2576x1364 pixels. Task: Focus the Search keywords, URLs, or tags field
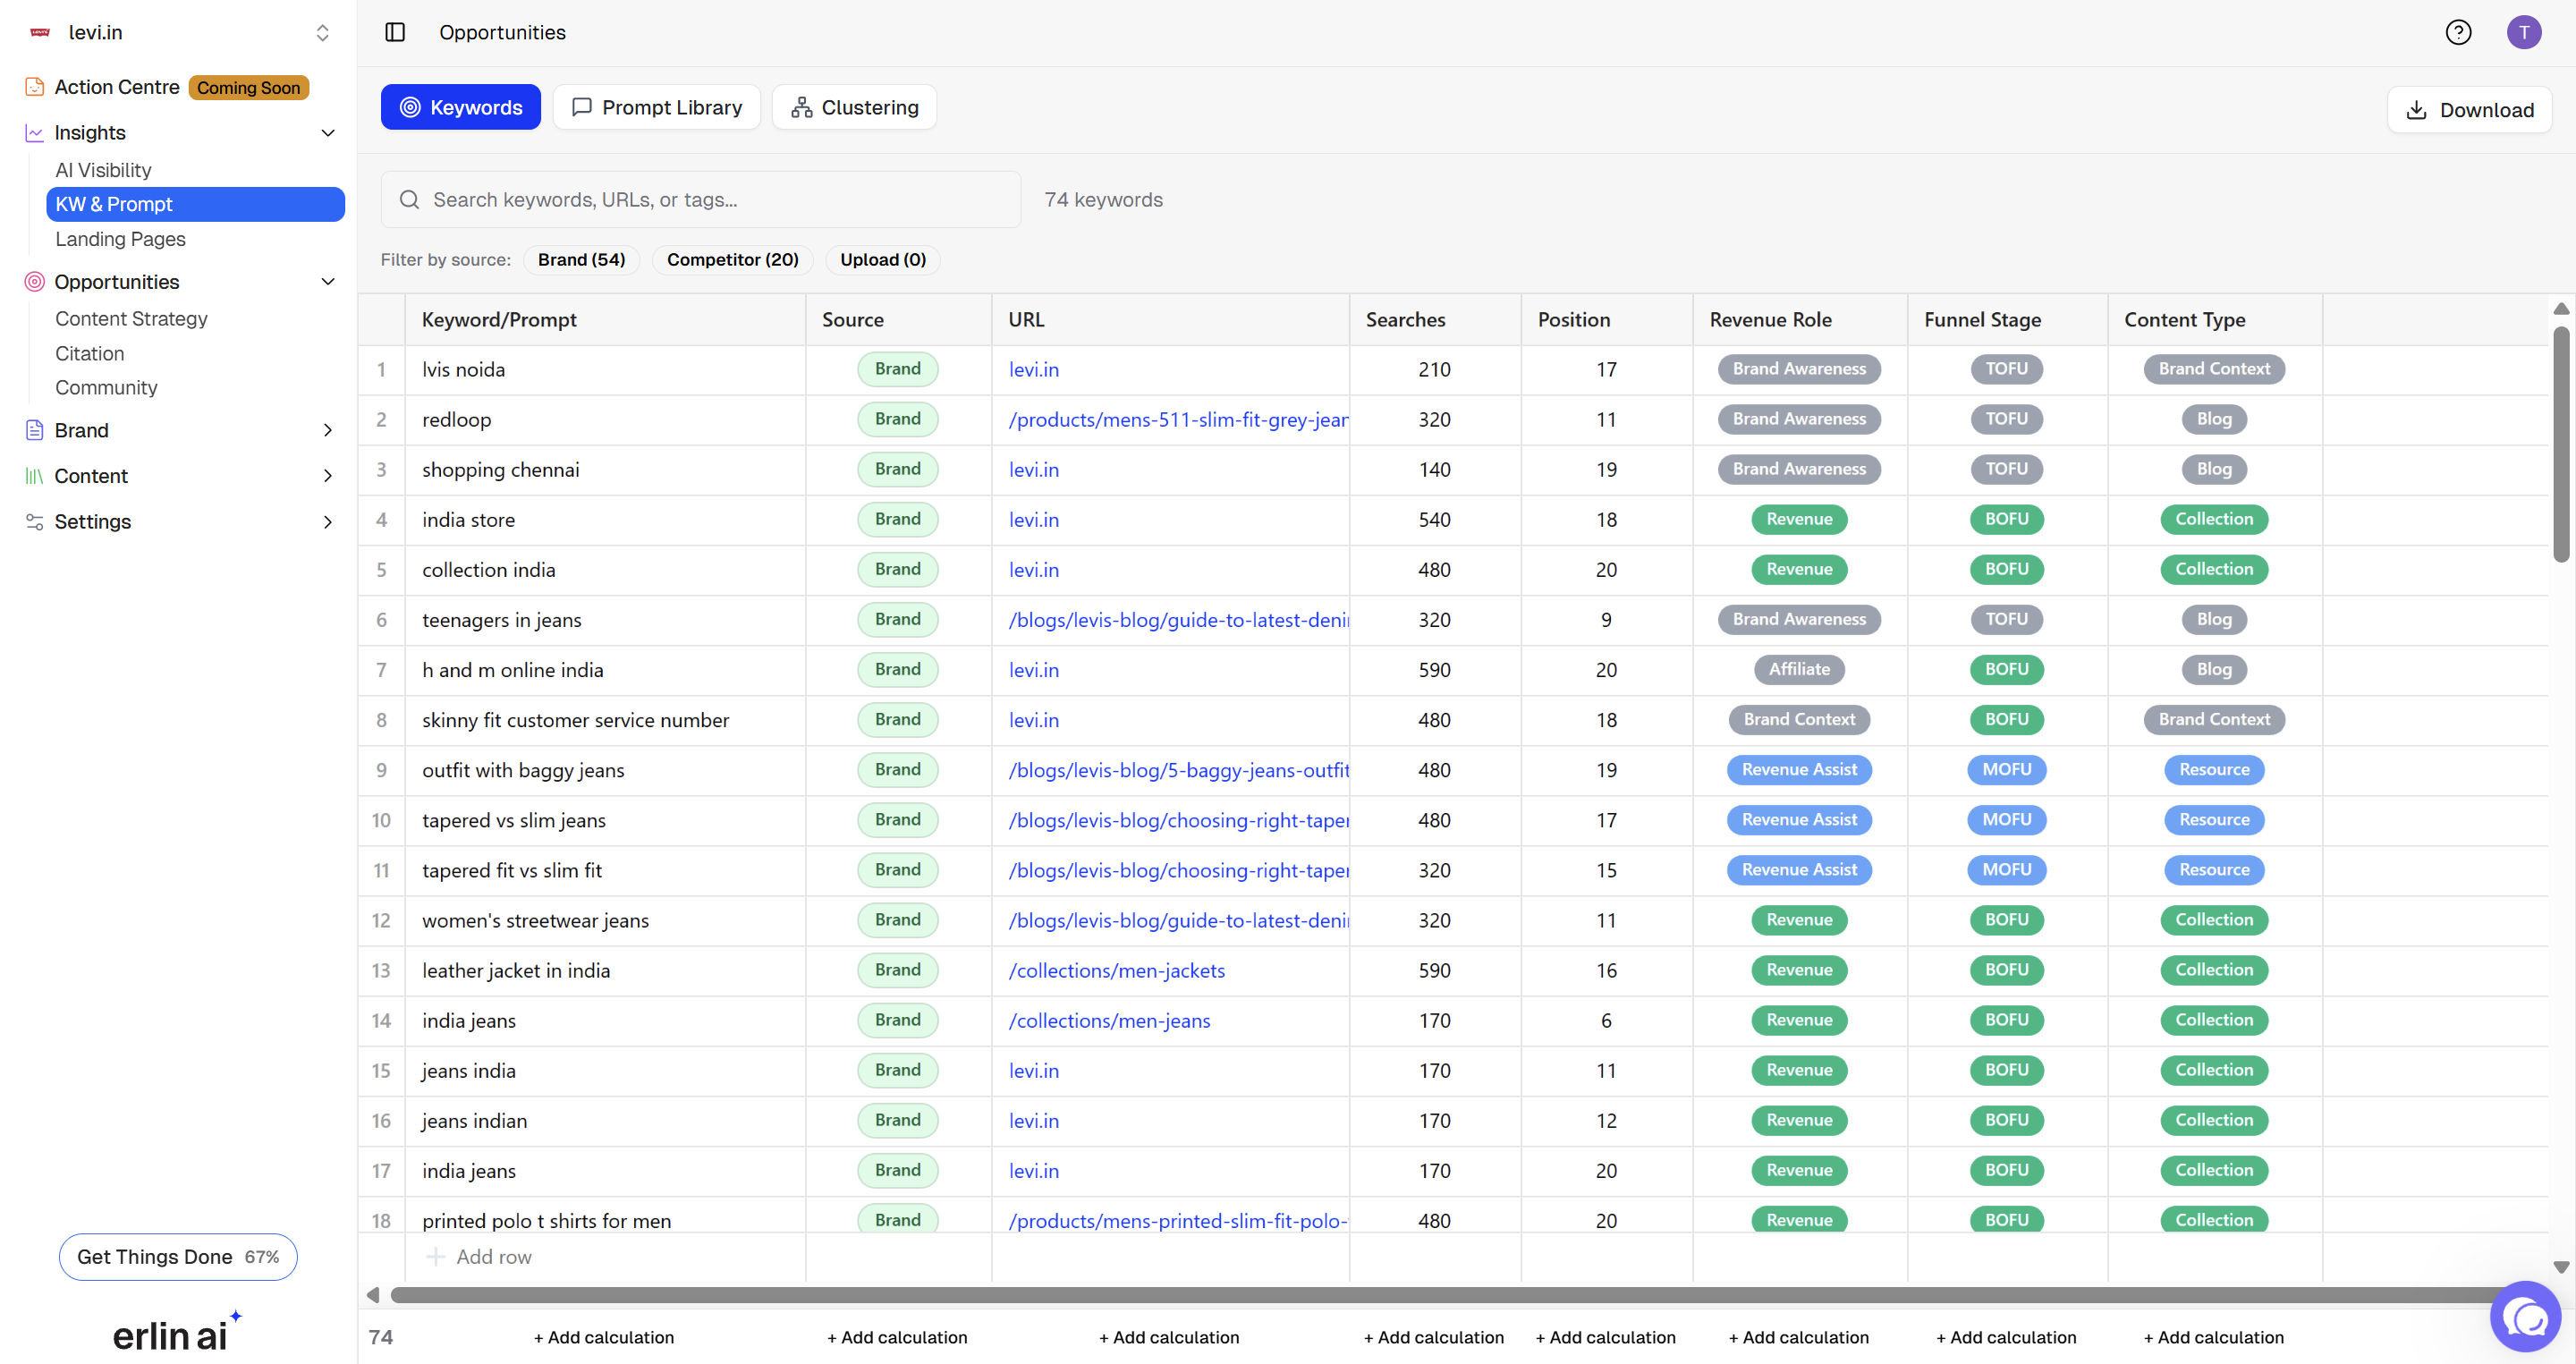(x=701, y=200)
